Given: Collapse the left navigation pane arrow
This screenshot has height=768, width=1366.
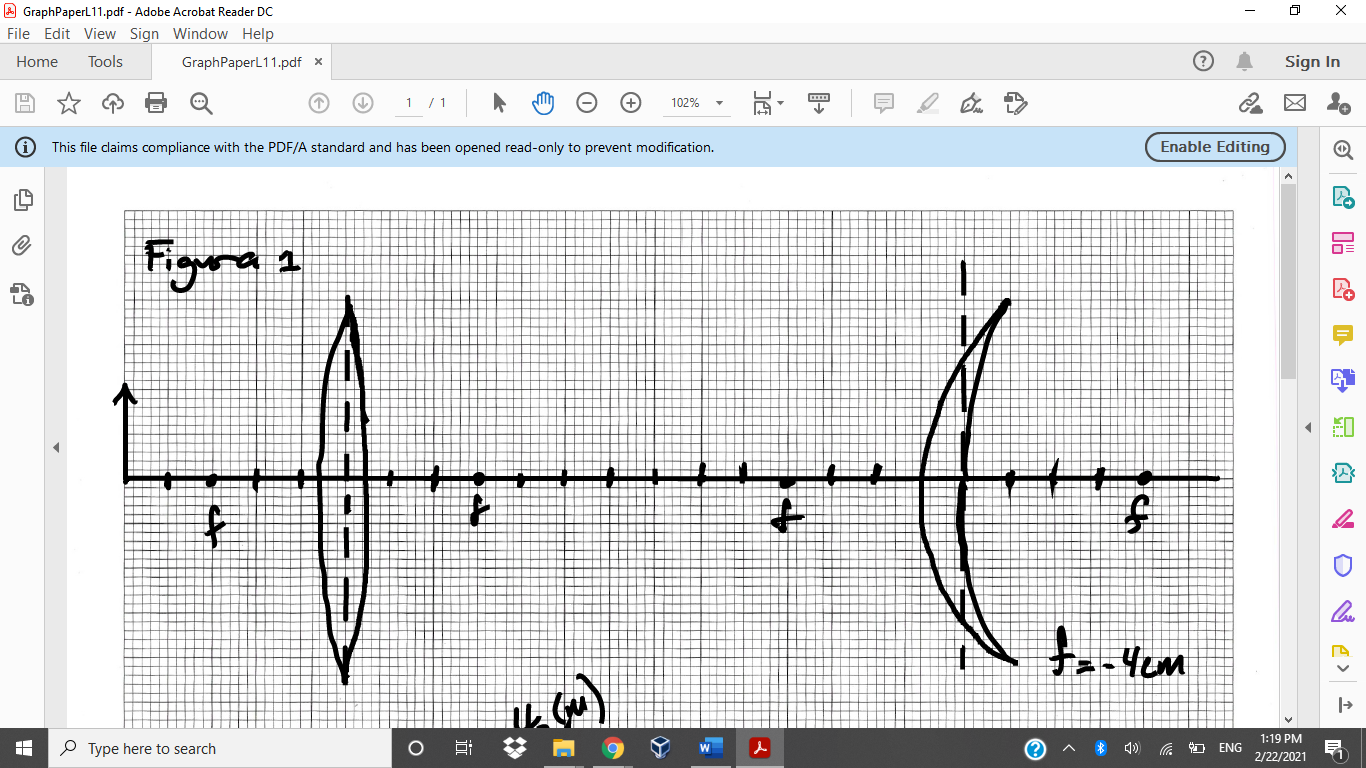Looking at the screenshot, I should click(x=56, y=447).
